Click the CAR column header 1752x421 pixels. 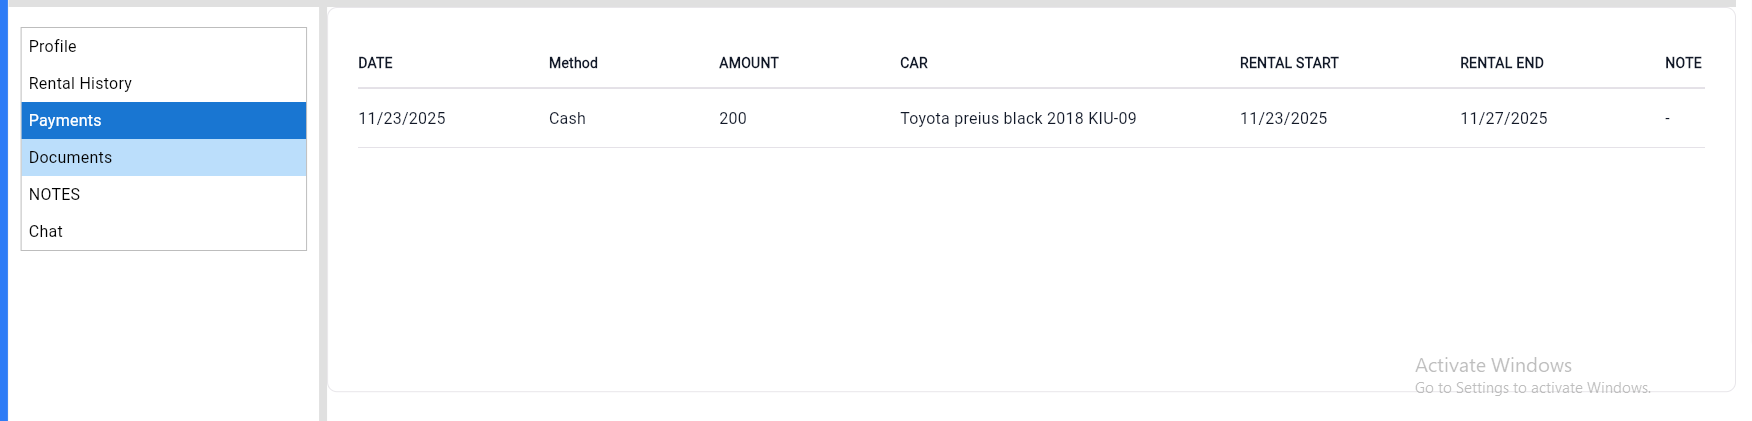tap(913, 63)
